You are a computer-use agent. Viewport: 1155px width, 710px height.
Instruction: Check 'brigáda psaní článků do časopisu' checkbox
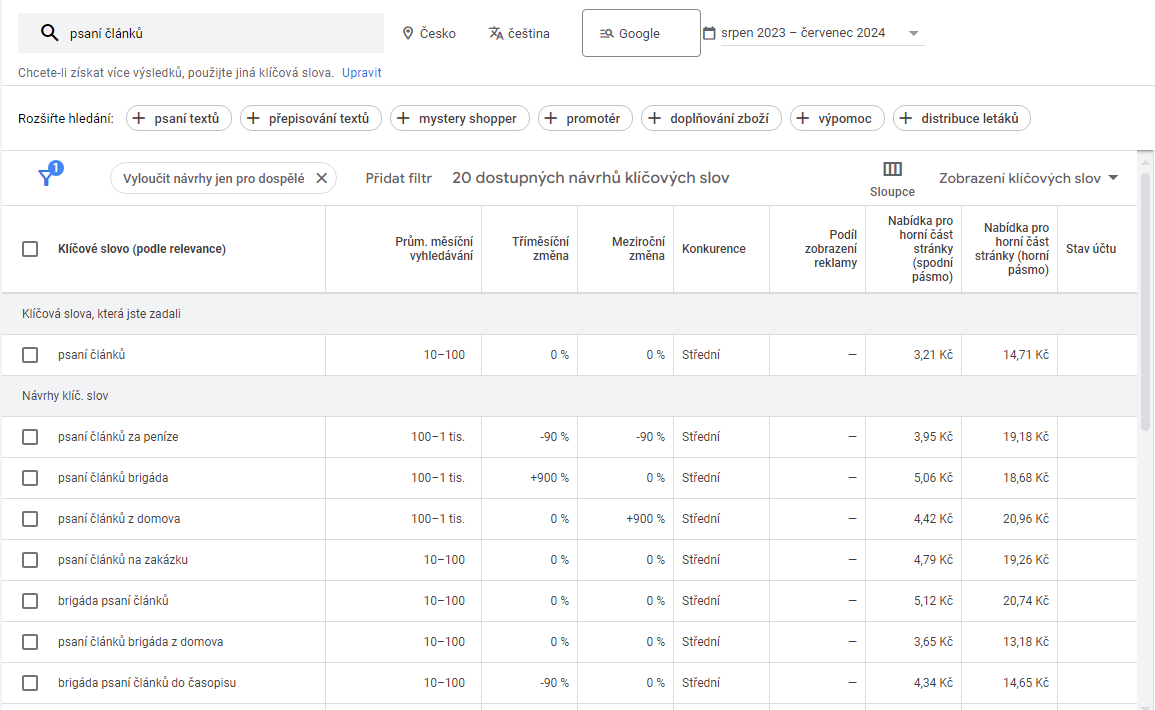pos(30,683)
